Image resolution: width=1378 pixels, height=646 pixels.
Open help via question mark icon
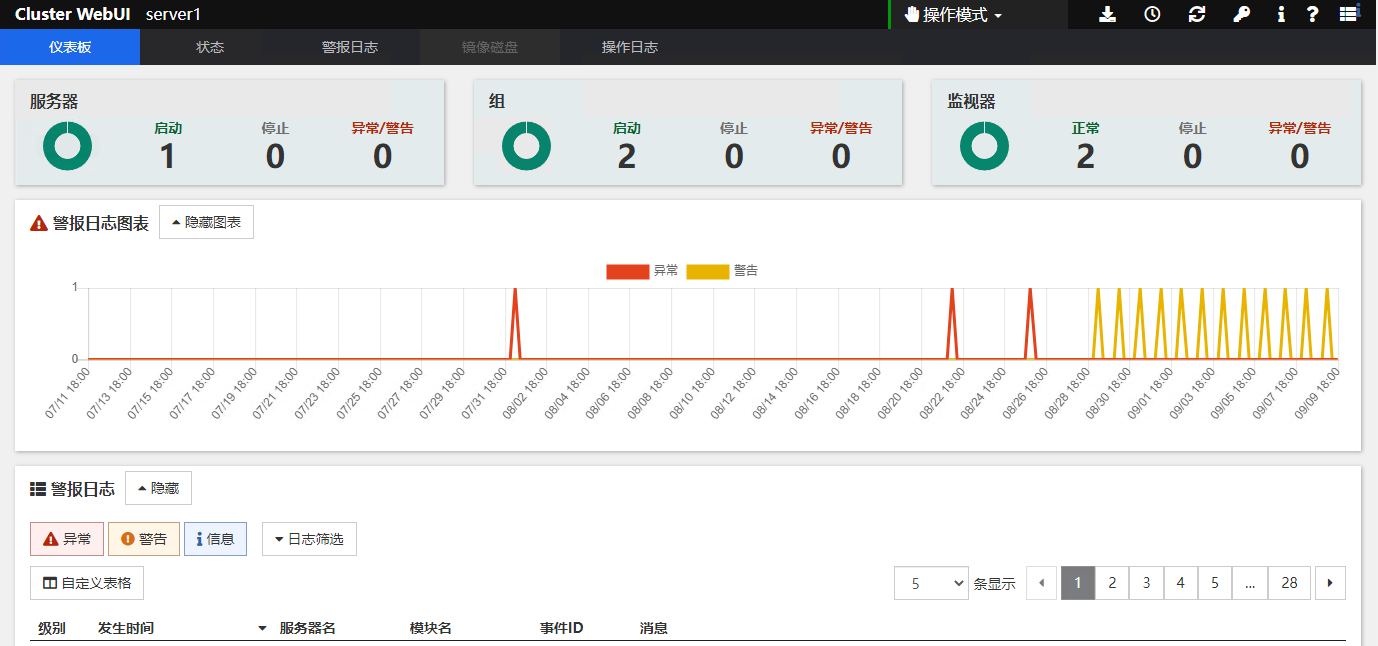(1312, 14)
